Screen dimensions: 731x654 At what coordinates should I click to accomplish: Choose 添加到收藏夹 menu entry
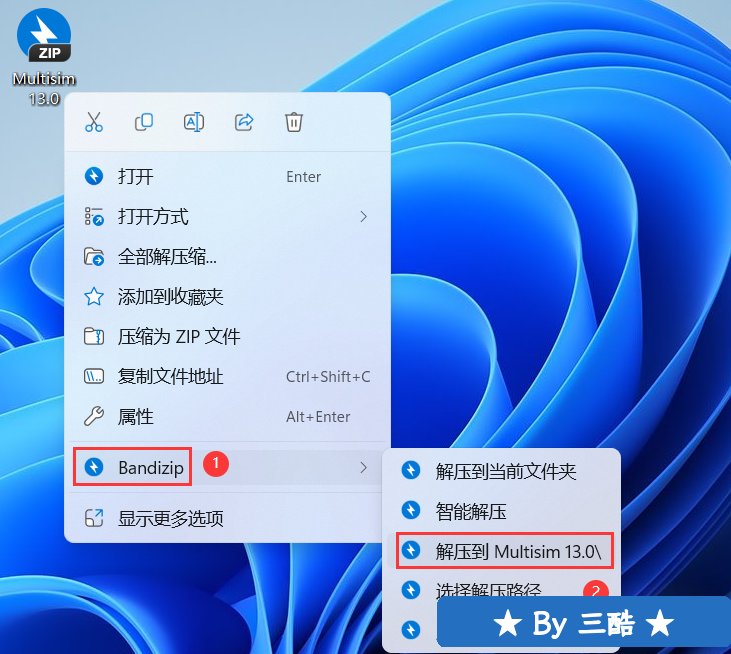(228, 297)
